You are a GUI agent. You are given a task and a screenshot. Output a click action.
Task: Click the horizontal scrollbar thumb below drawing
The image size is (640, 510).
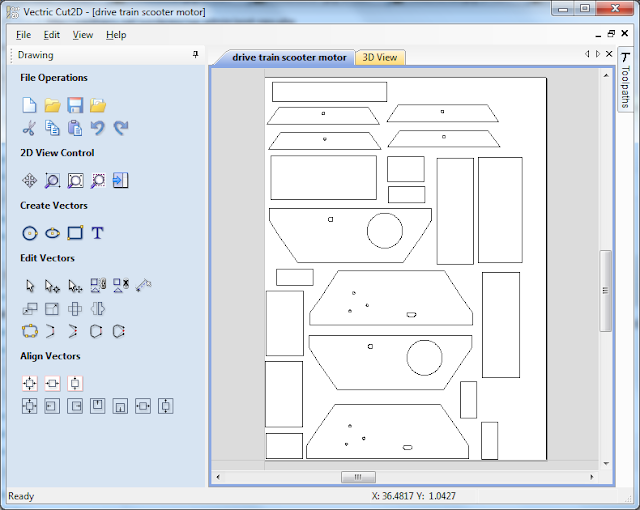coord(357,477)
